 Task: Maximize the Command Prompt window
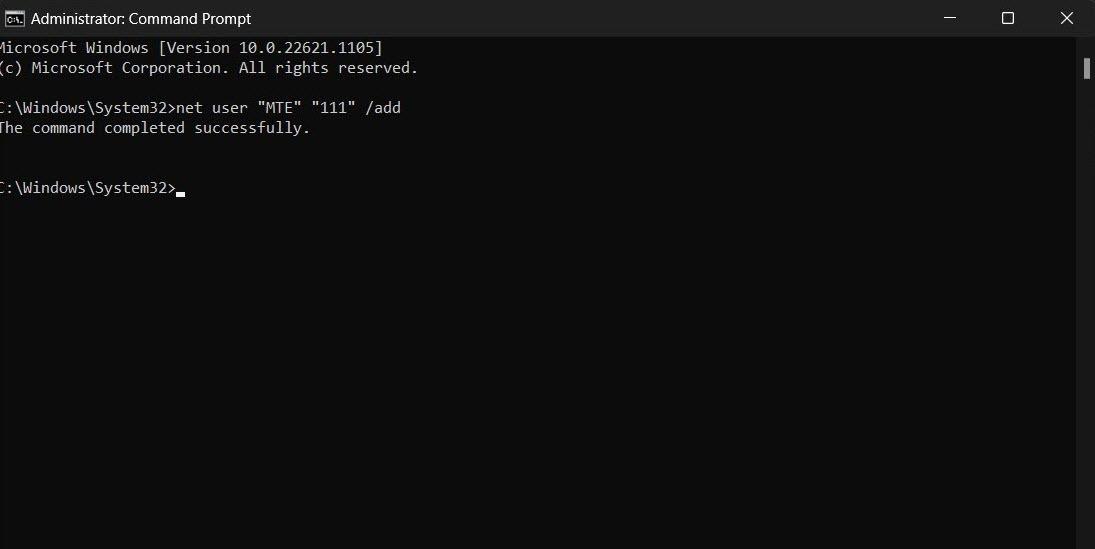pos(1008,18)
